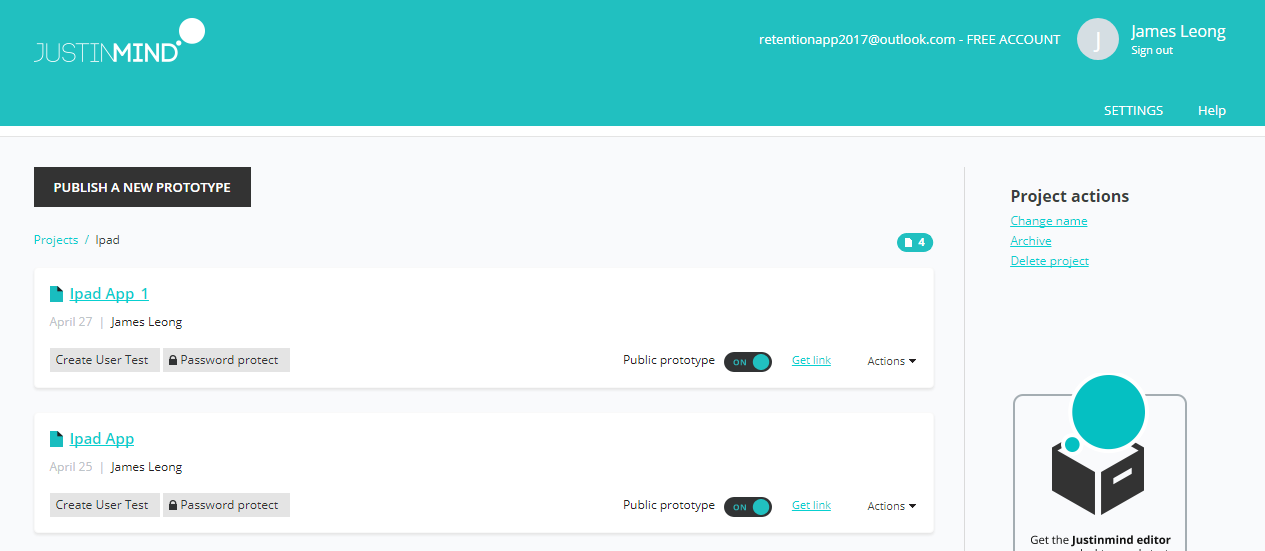This screenshot has height=551, width=1265.
Task: Expand the Actions dropdown for Ipad App
Action: 891,507
